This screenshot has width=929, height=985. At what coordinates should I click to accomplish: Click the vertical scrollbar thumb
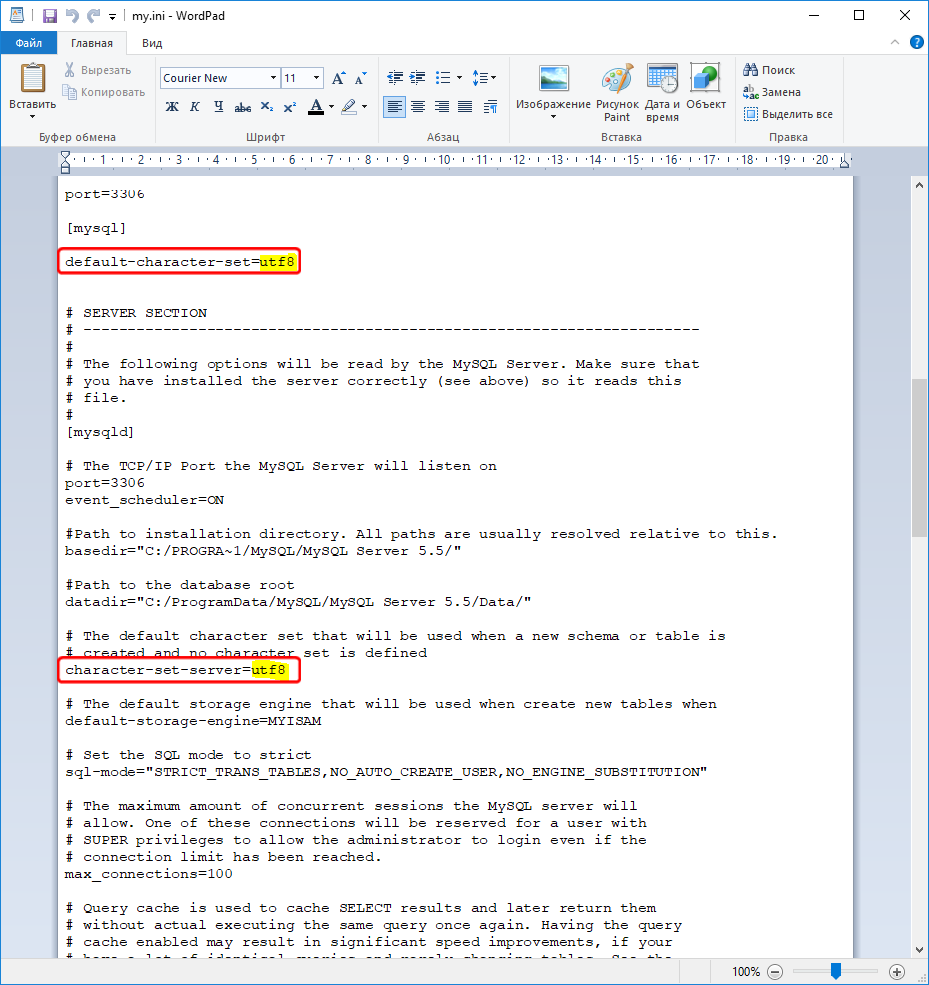pos(919,458)
